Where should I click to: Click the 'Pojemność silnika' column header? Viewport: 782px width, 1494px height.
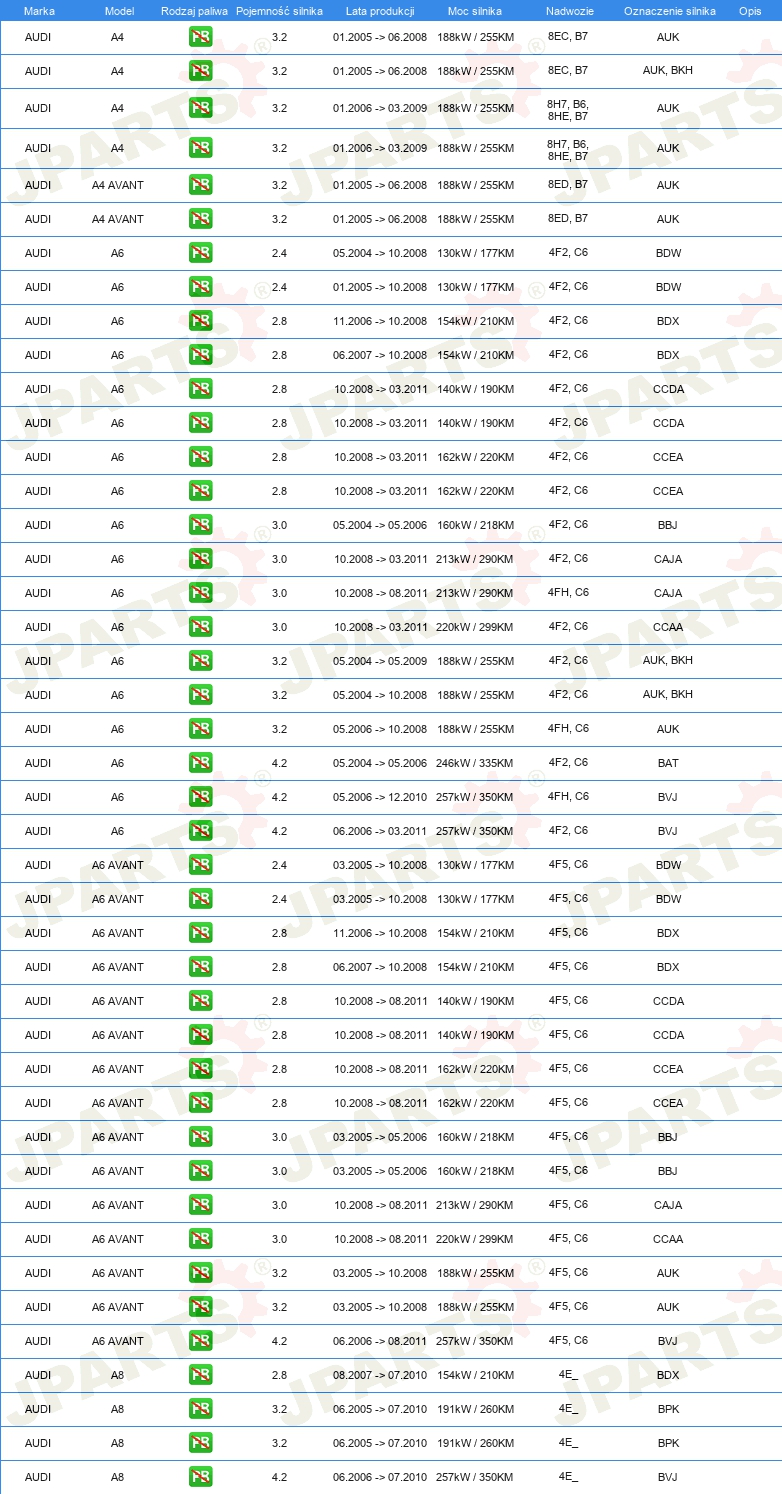279,11
